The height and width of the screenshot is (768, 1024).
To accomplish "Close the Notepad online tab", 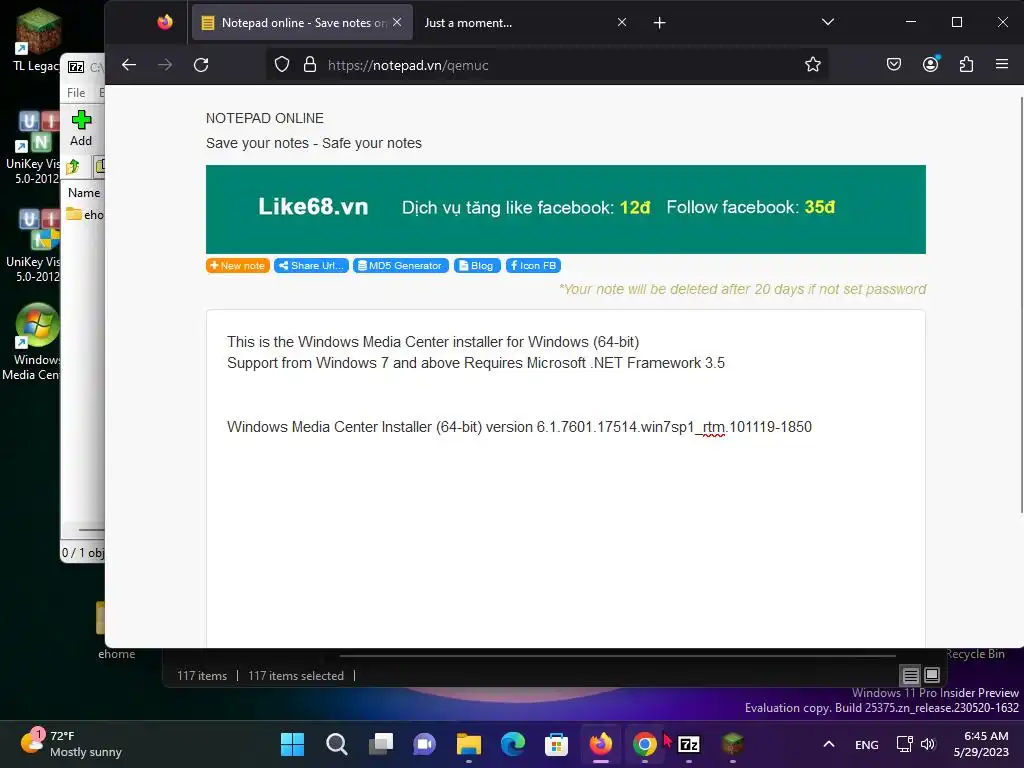I will tap(397, 22).
